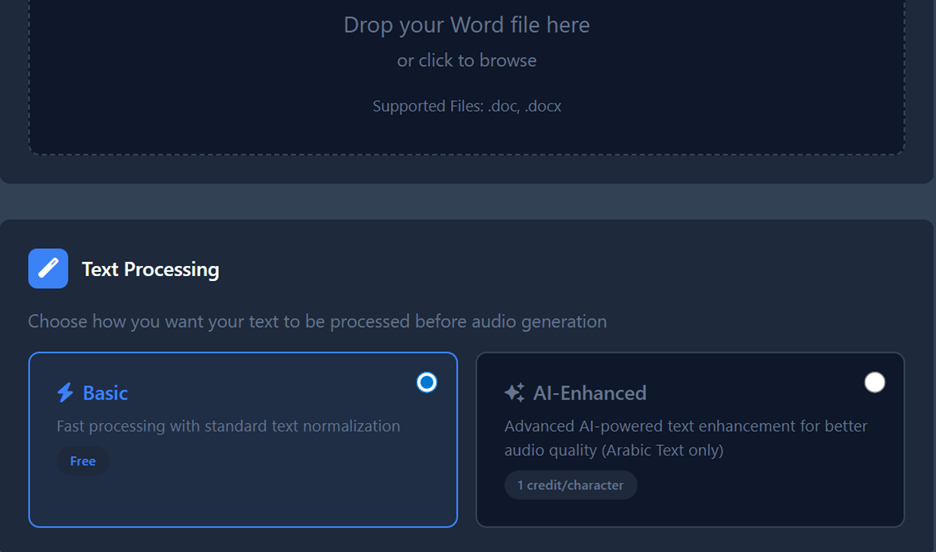Click the 'Basic' option title
This screenshot has width=936, height=552.
coord(105,393)
